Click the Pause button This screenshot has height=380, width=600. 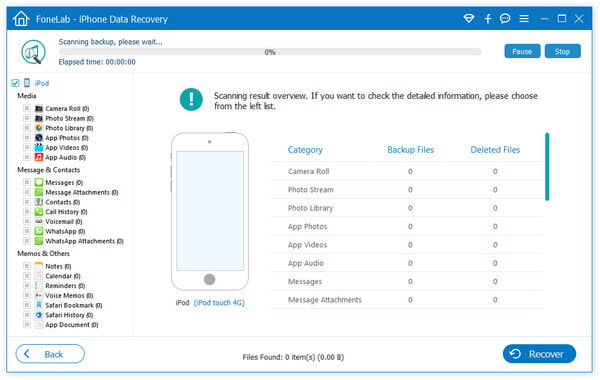[x=522, y=51]
